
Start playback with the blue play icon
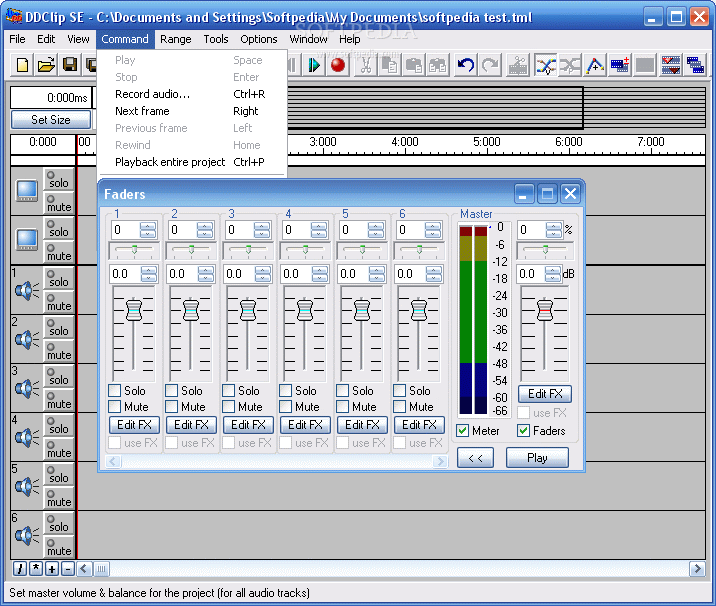(314, 65)
